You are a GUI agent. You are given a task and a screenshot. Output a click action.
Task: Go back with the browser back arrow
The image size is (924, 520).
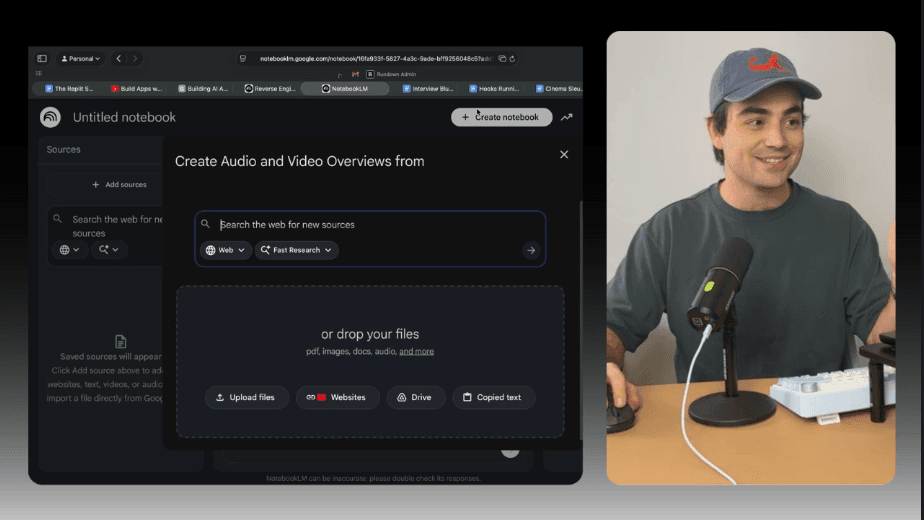119,58
